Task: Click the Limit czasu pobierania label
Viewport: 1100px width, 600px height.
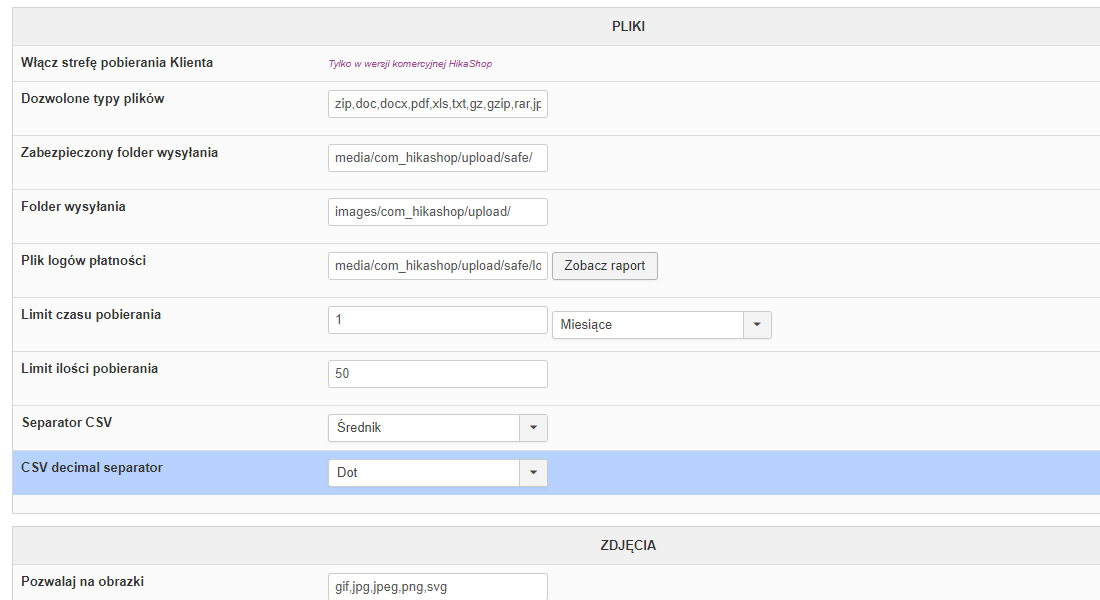Action: [91, 314]
